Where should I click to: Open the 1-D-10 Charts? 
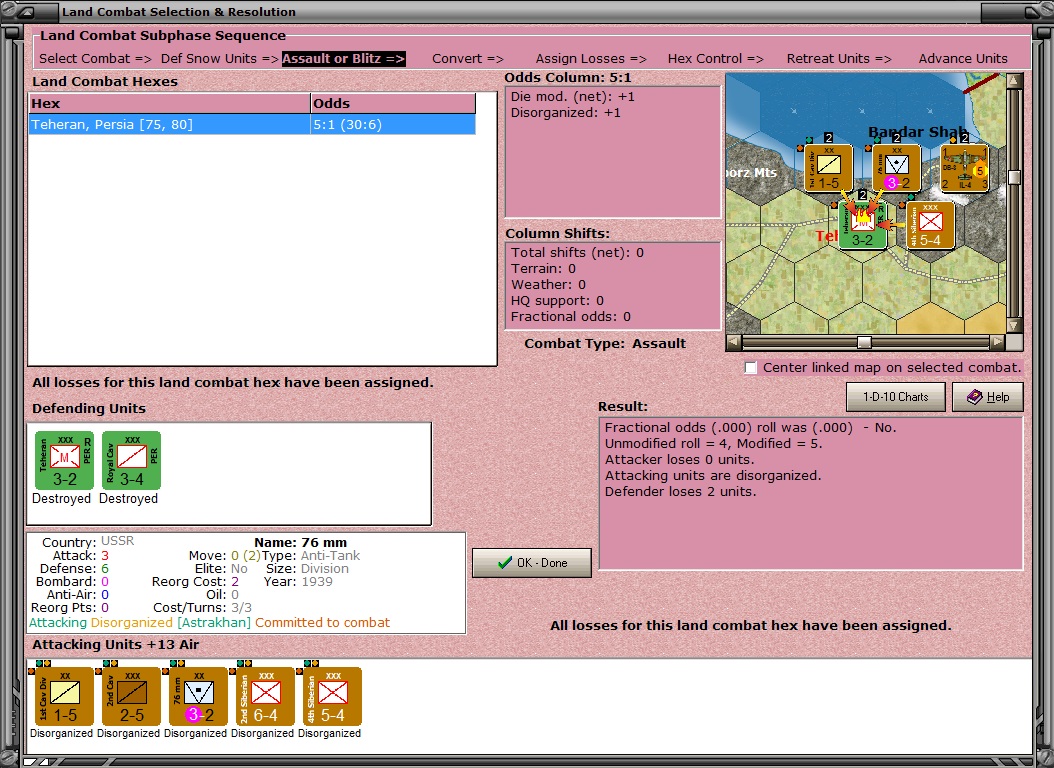[x=895, y=397]
